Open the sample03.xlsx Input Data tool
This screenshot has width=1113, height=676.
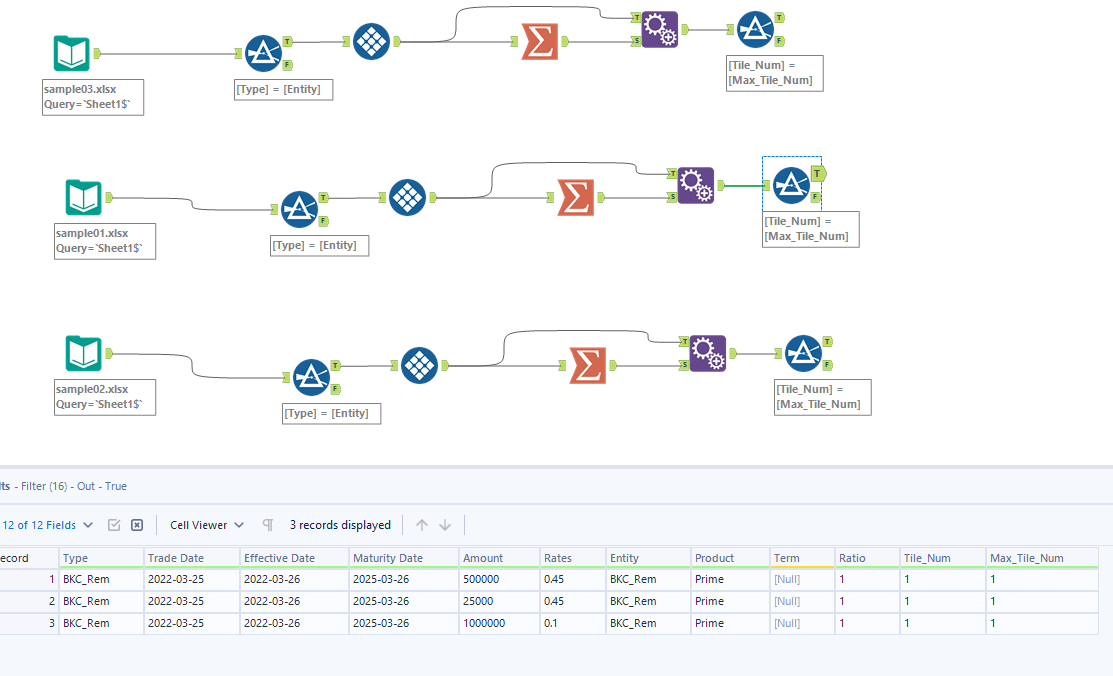click(70, 52)
